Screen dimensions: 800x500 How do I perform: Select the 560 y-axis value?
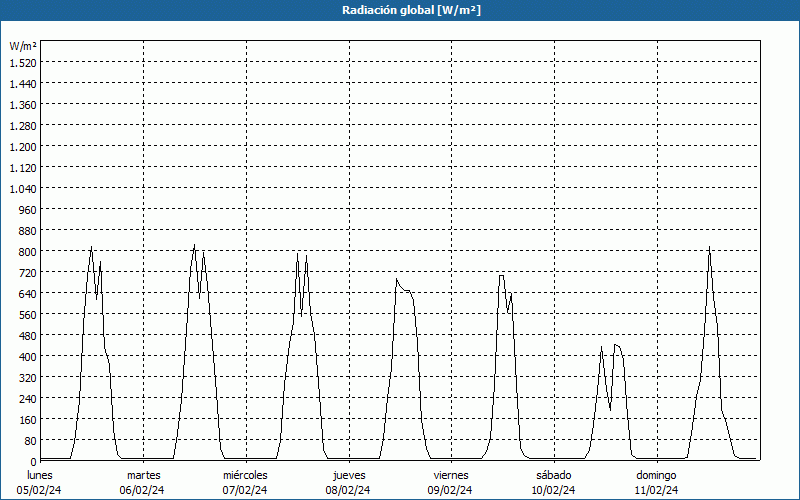pyautogui.click(x=27, y=314)
